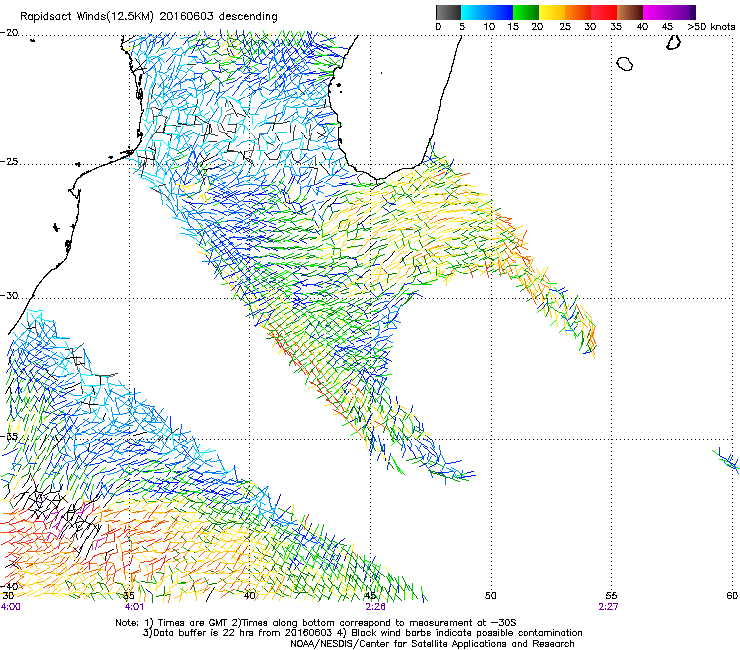Click the '-40' latitude axis label
The width and height of the screenshot is (740, 650).
click(x=9, y=587)
